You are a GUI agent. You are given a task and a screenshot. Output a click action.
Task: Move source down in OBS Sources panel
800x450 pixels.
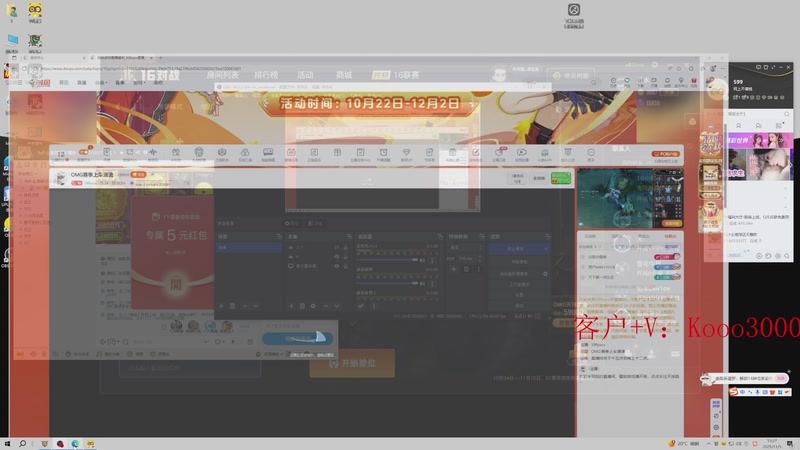[337, 306]
